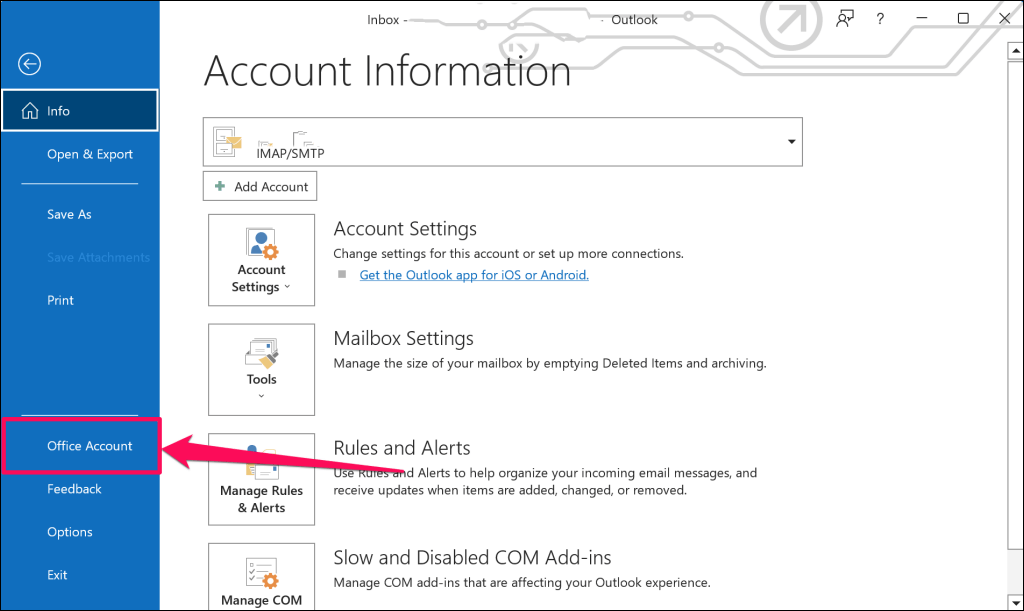Click the question mark Help icon
Image resolution: width=1024 pixels, height=611 pixels.
880,19
